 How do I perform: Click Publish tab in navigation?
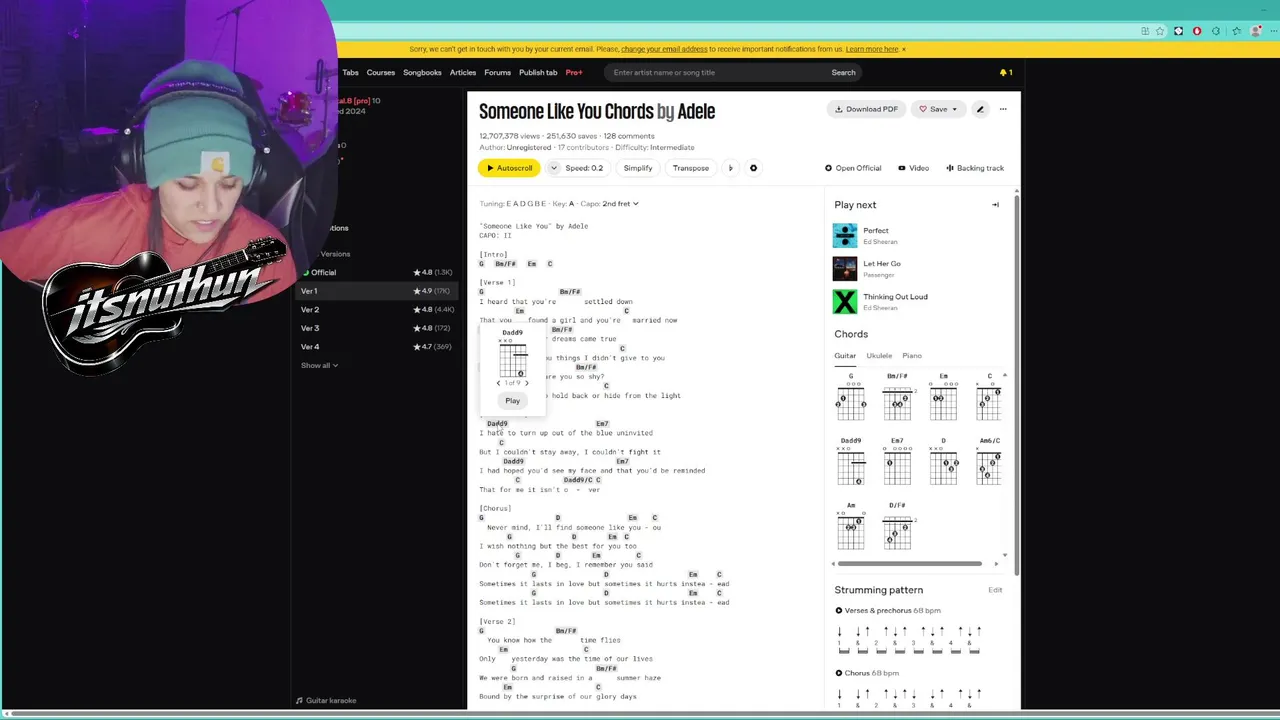coord(538,72)
